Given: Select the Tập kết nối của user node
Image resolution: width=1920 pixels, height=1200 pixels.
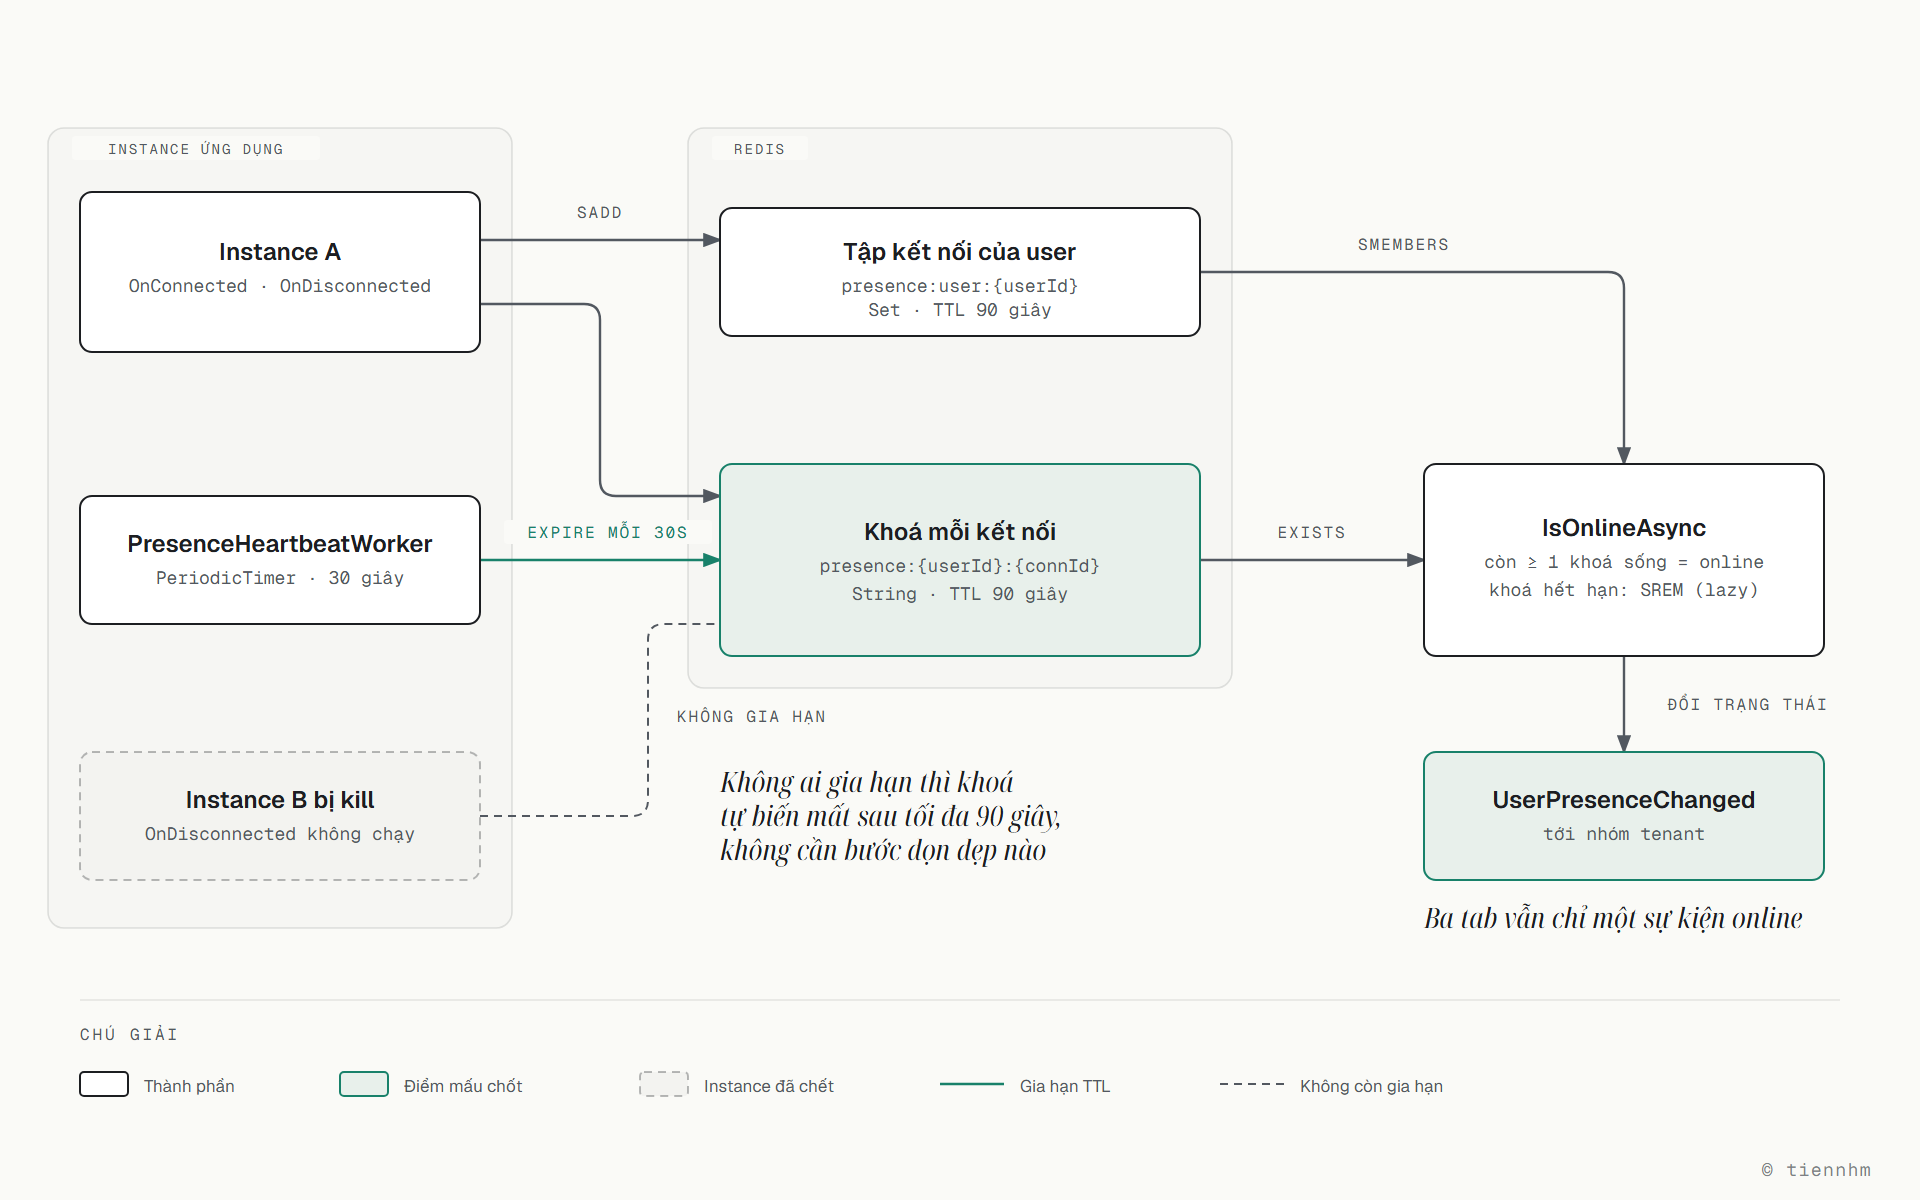Looking at the screenshot, I should point(960,272).
